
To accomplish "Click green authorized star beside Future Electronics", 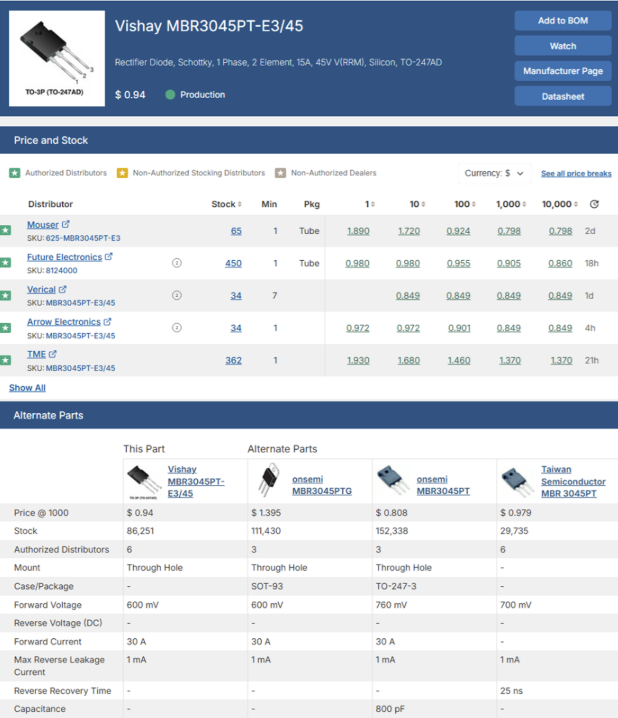I will click(x=5, y=263).
